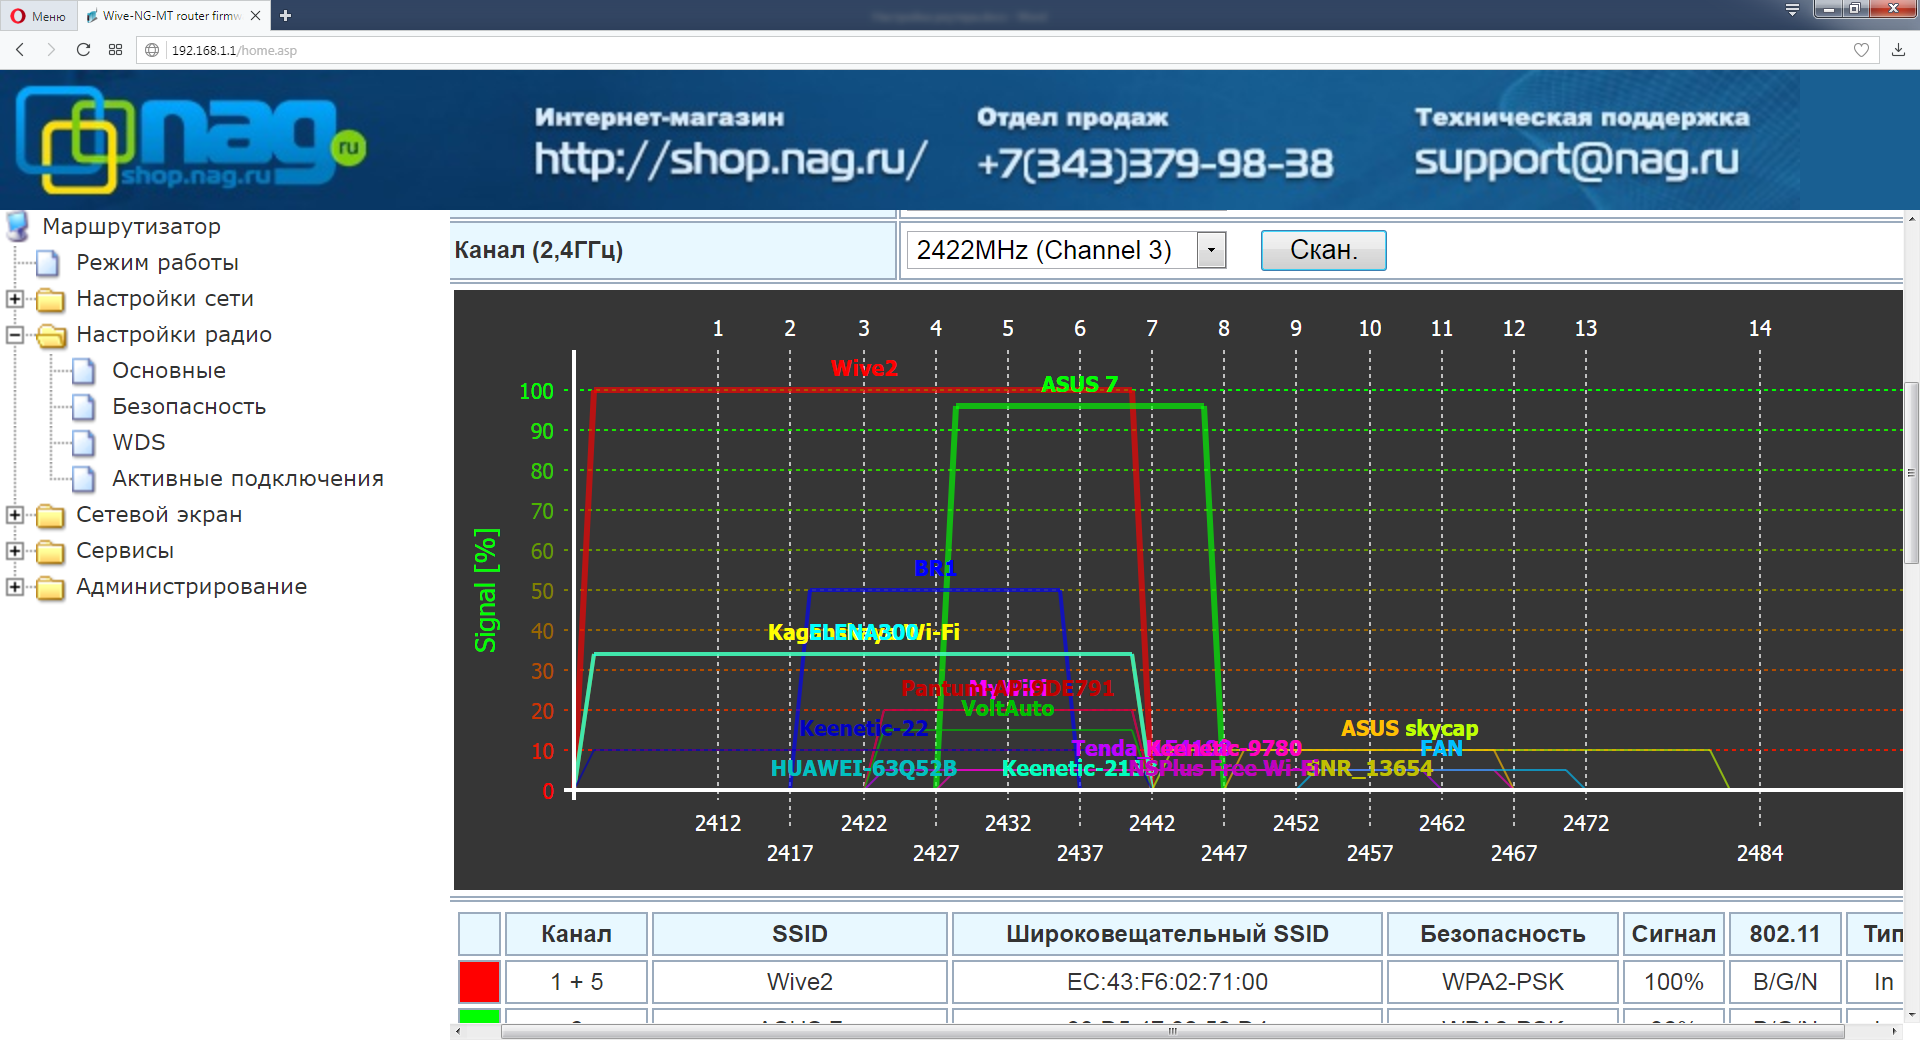Click the WPA2-PSK security cell
The width and height of the screenshot is (1920, 1040).
(1503, 982)
